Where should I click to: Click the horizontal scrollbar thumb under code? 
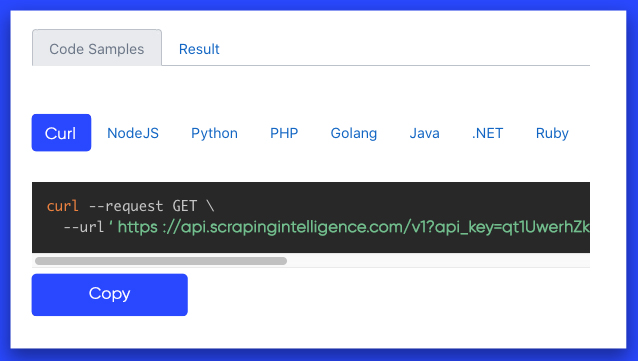161,261
